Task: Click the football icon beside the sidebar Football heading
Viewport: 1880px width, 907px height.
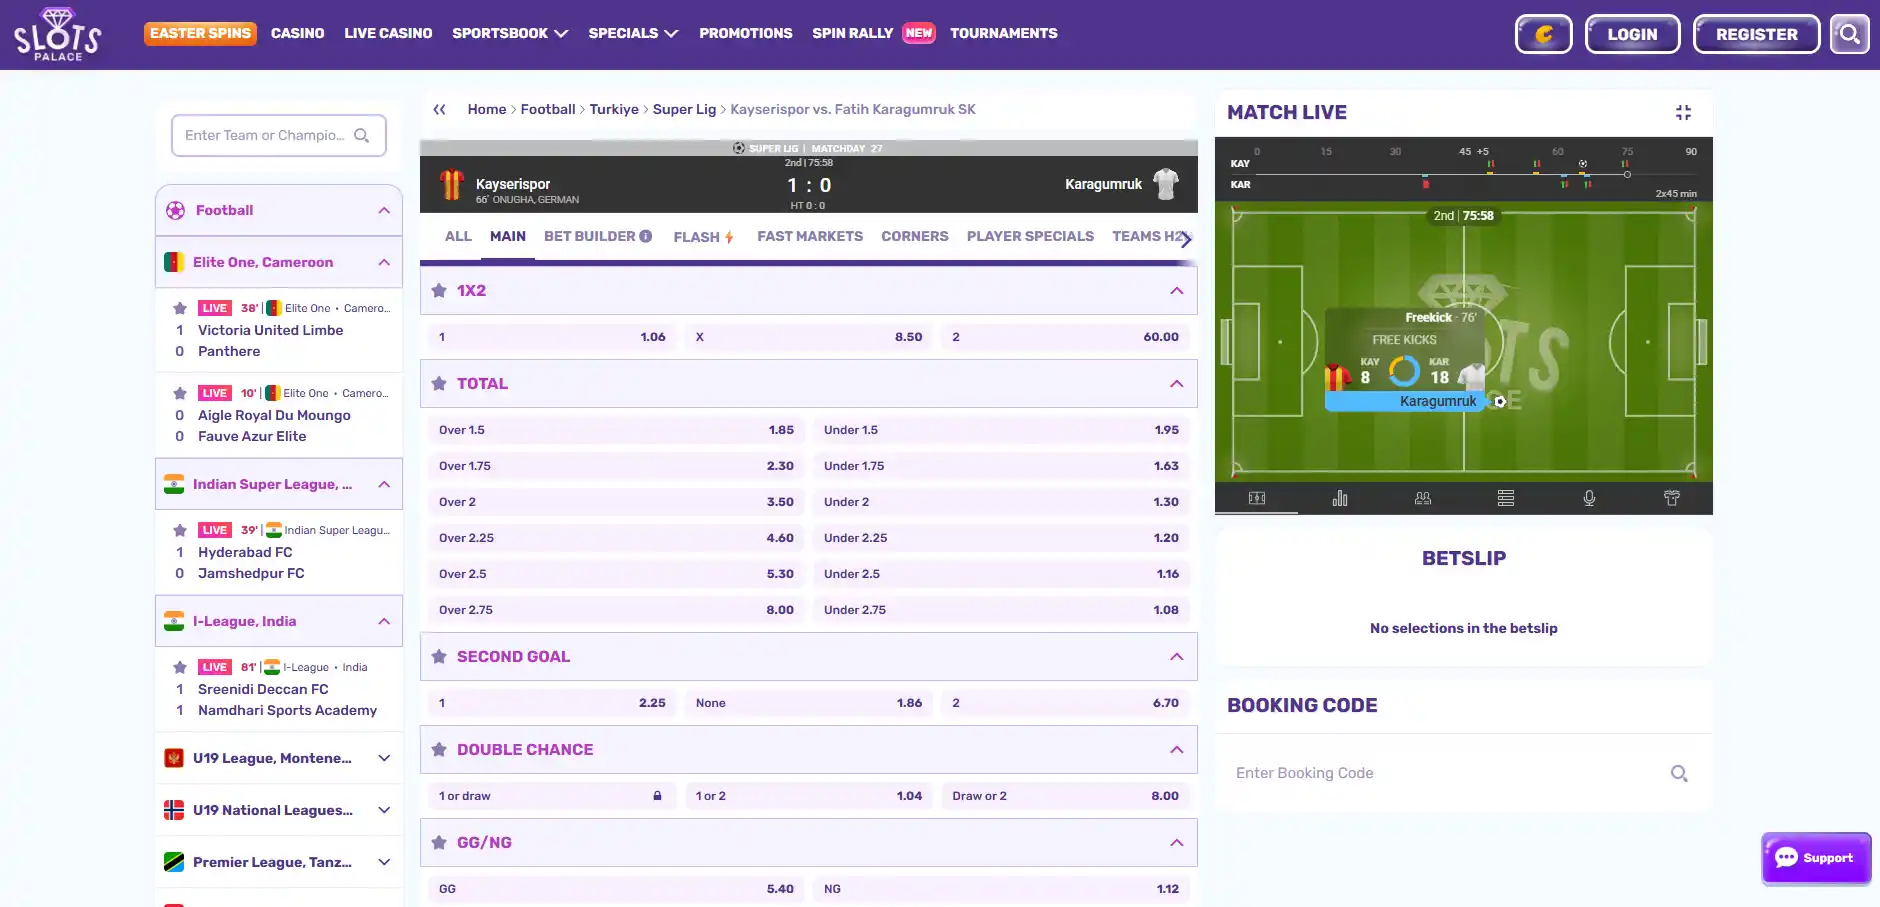Action: tap(176, 210)
